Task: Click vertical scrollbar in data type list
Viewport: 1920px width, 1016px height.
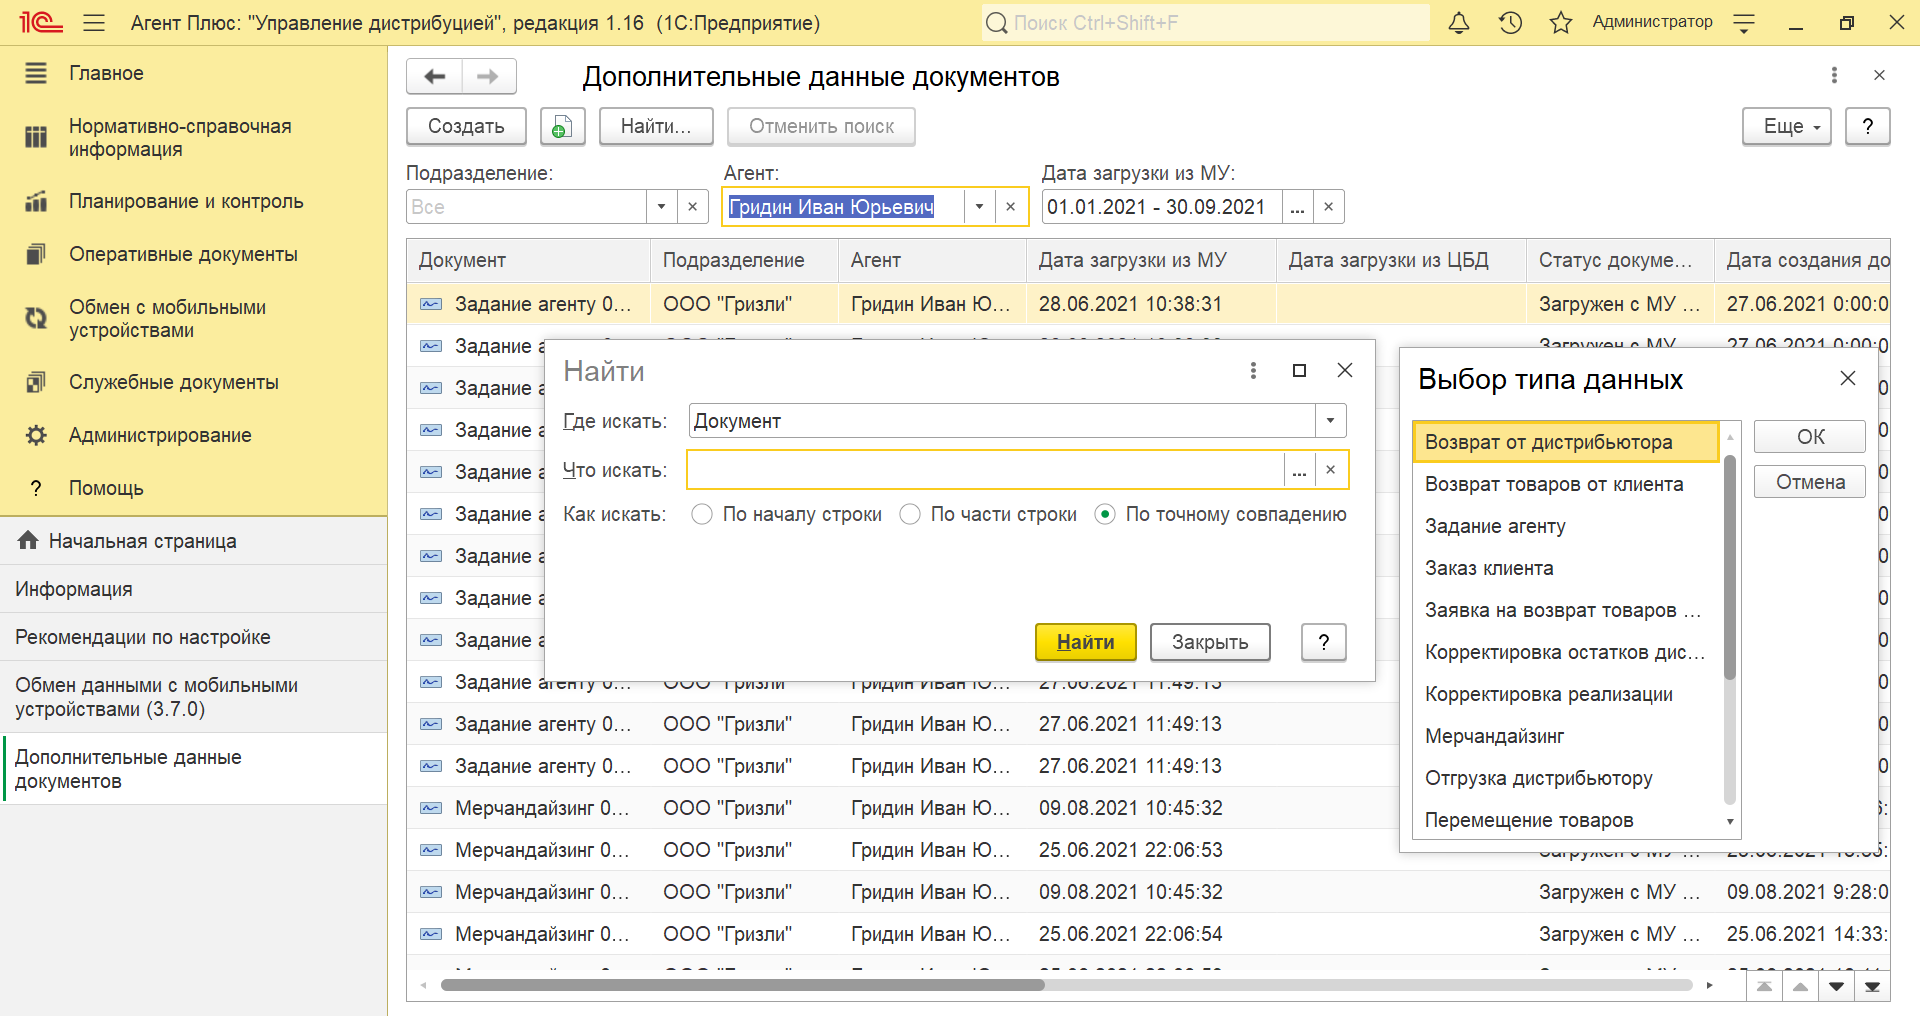Action: pos(1730,567)
